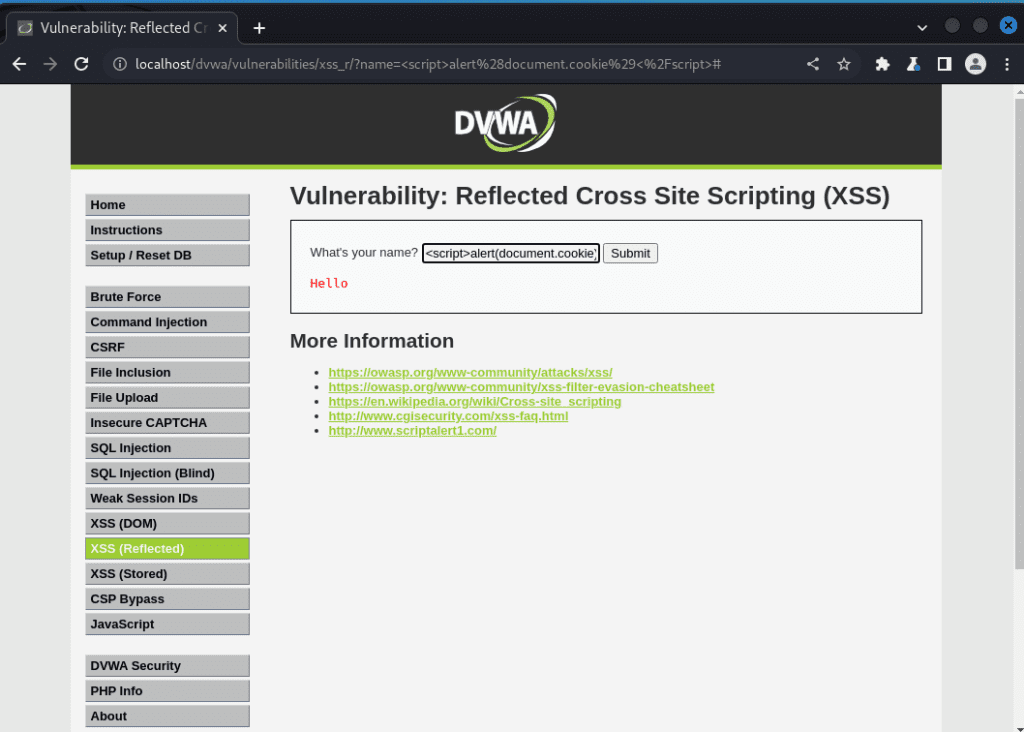Image resolution: width=1024 pixels, height=732 pixels.
Task: Click the browser back arrow
Action: 20,64
